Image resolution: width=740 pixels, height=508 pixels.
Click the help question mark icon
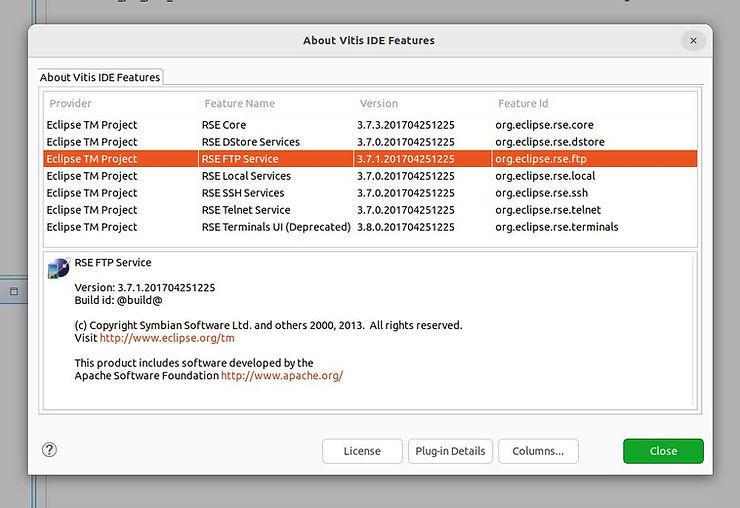[x=48, y=451]
